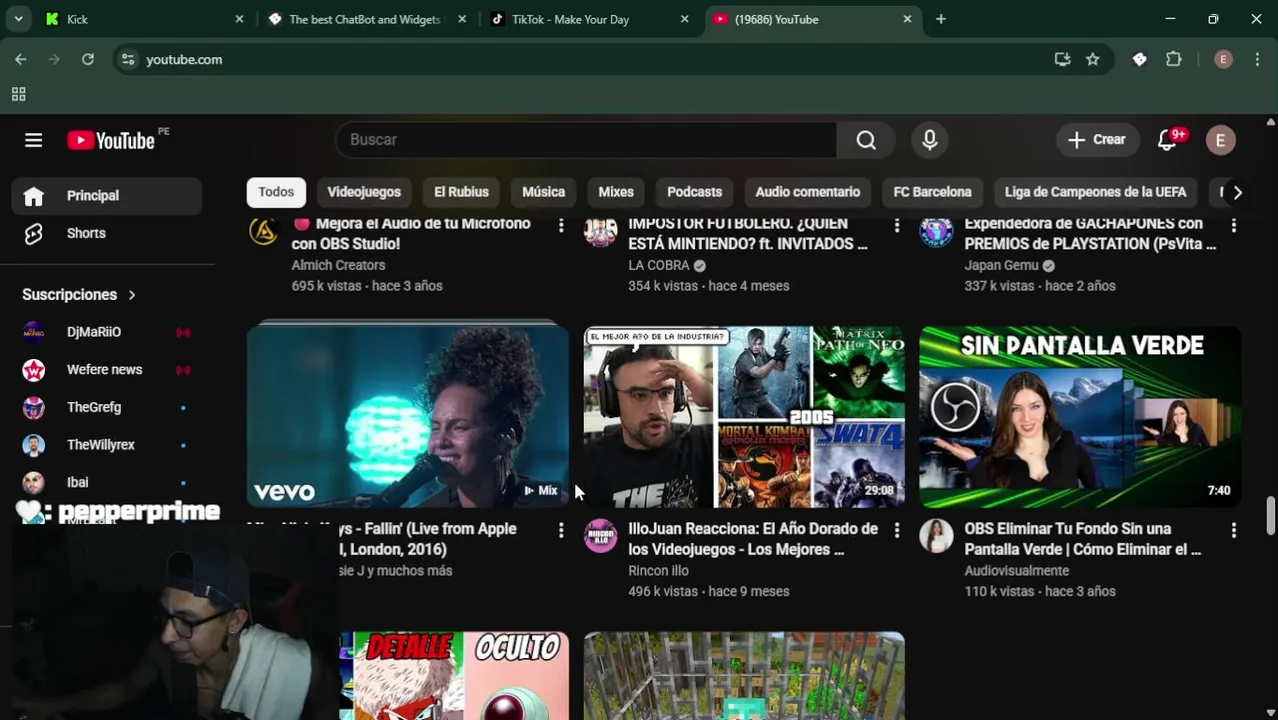Open options for the IlloJuan Reacciona video
The width and height of the screenshot is (1278, 720).
click(897, 530)
